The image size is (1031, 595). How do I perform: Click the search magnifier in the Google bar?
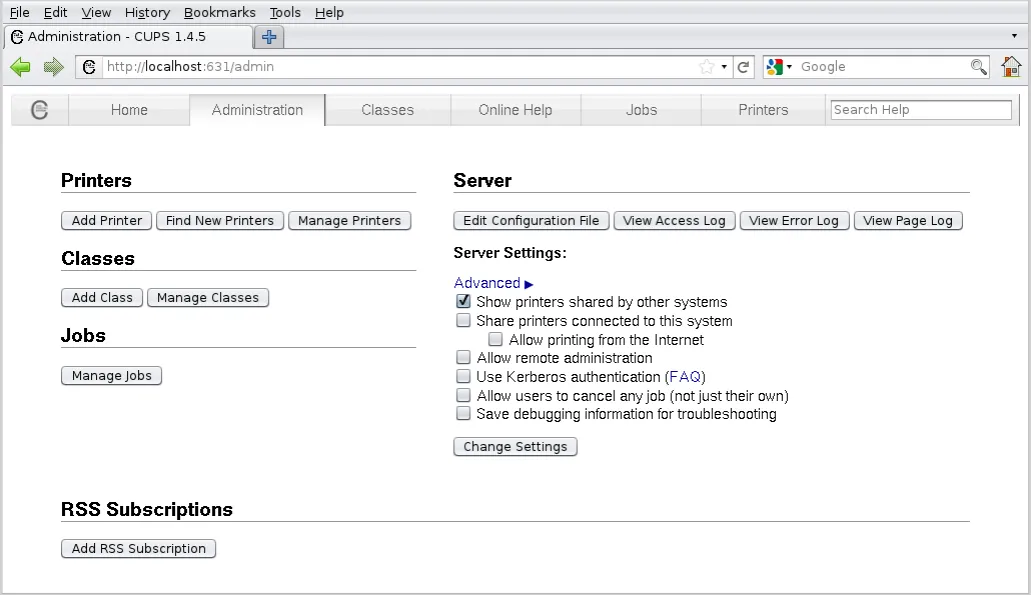coord(978,66)
